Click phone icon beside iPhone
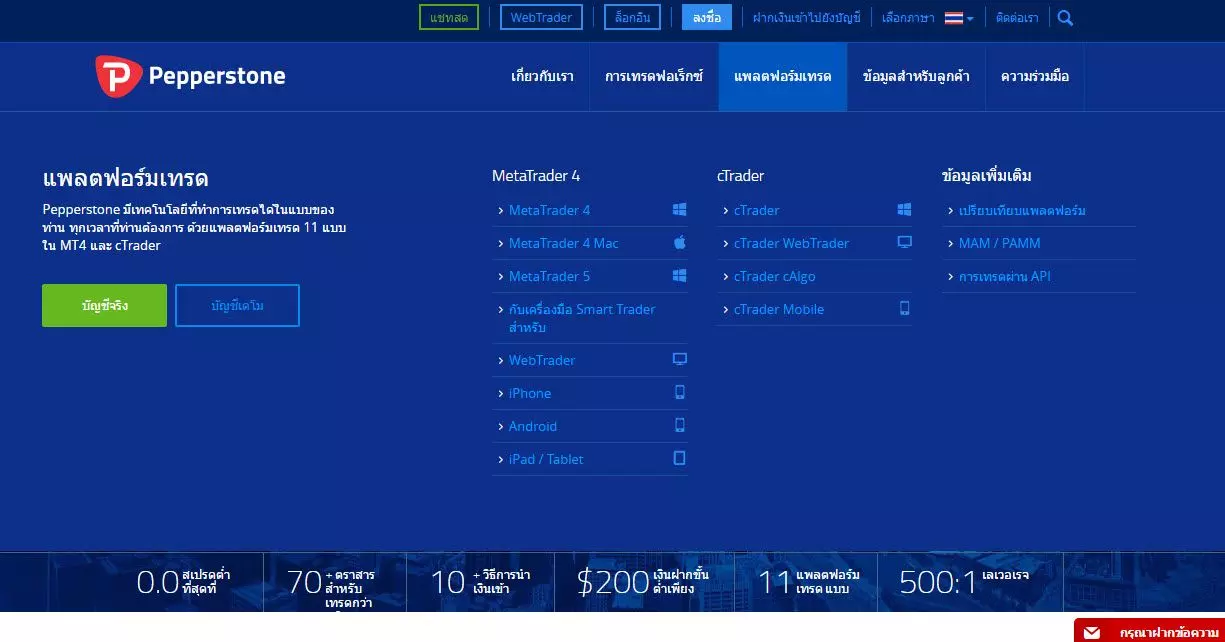The width and height of the screenshot is (1225, 642). pos(680,392)
